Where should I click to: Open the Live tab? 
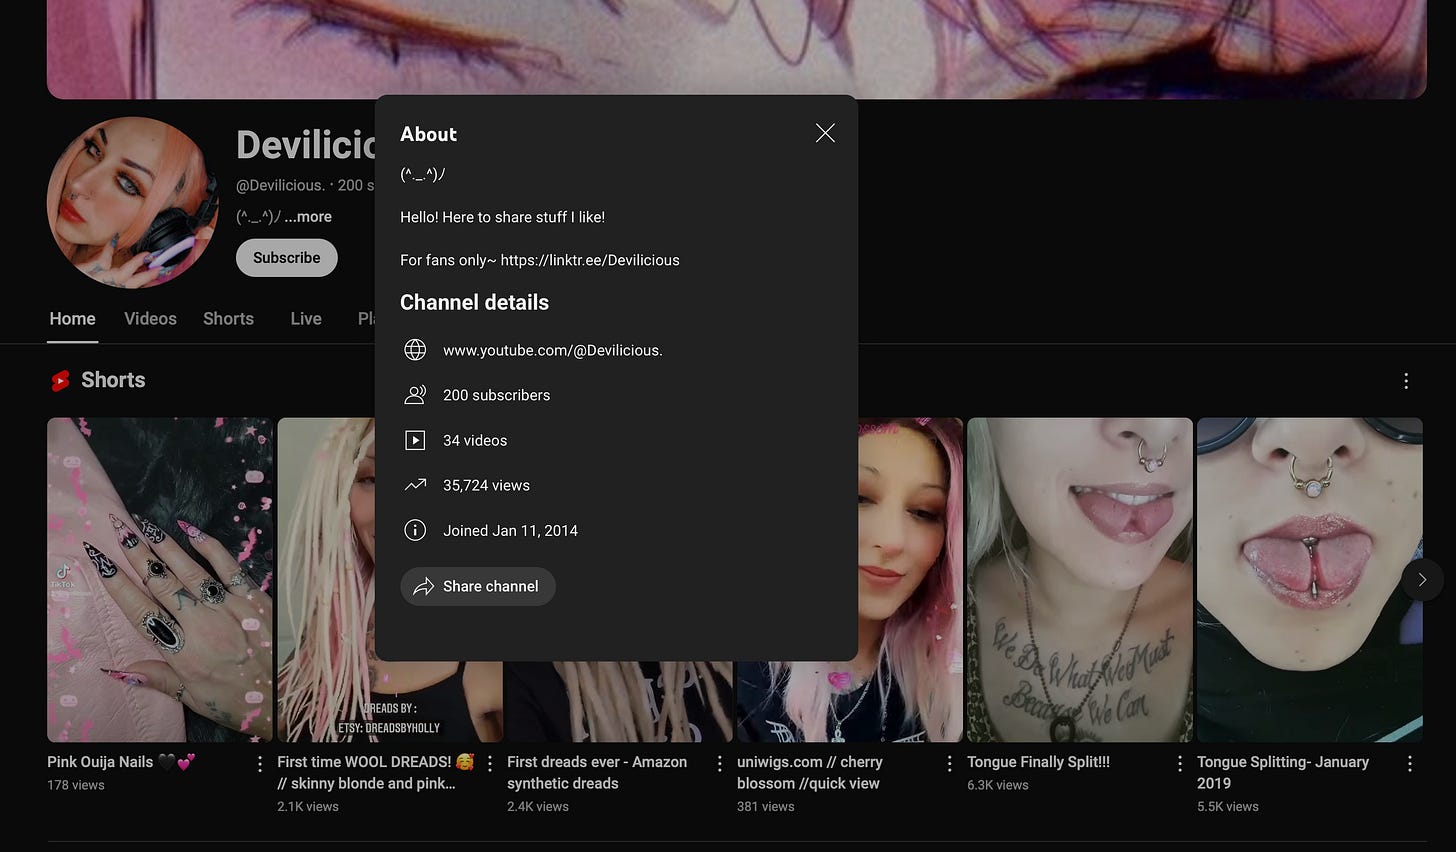[306, 319]
